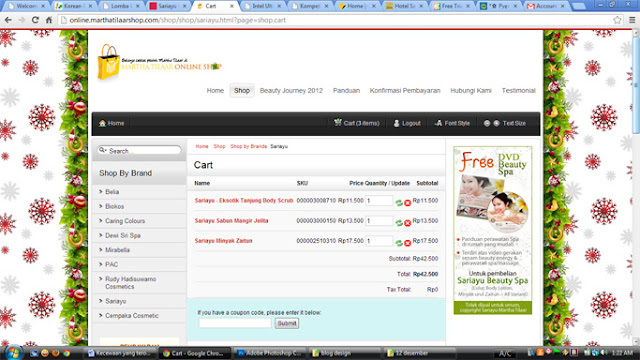Open Sariayu Eksotik Tanjung Body Scrub link
Screen dimensions: 640x360
pos(244,201)
